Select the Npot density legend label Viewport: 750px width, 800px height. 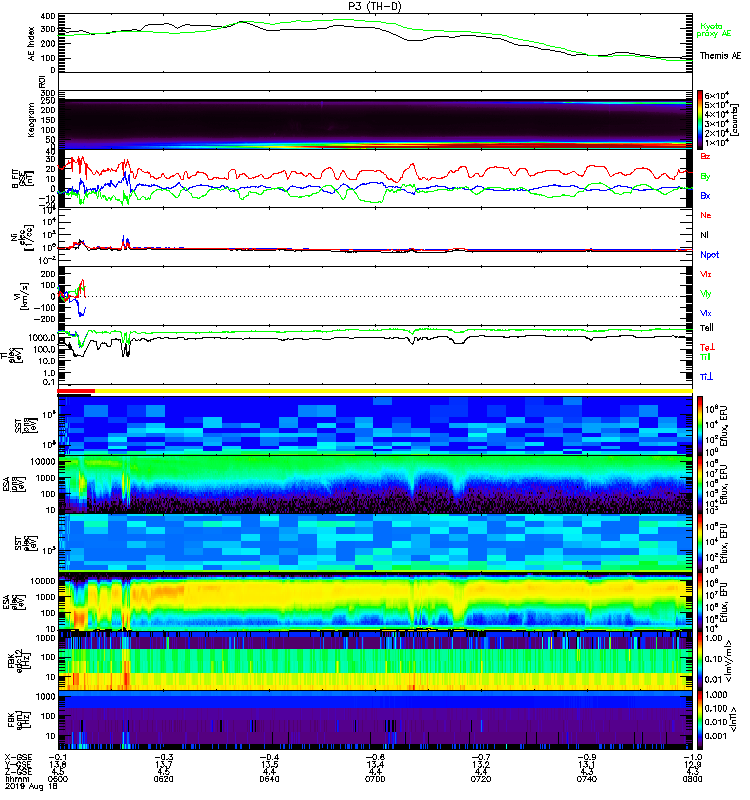tap(709, 255)
